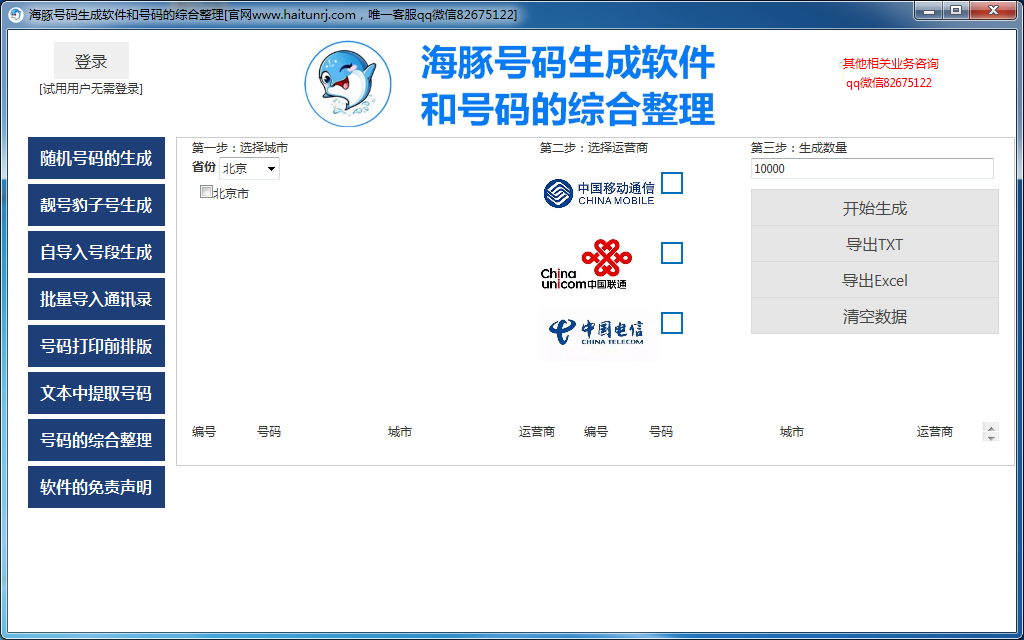Click the first 运营商 column header

pyautogui.click(x=537, y=432)
